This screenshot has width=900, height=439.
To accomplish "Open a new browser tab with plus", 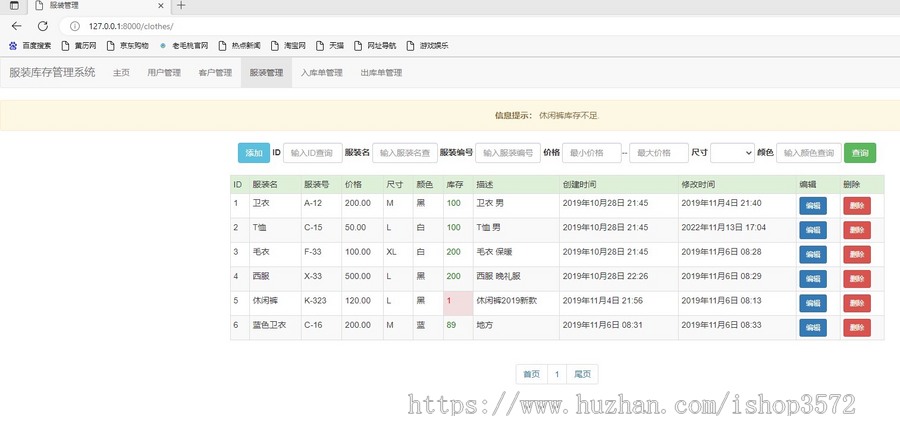I will coord(181,6).
